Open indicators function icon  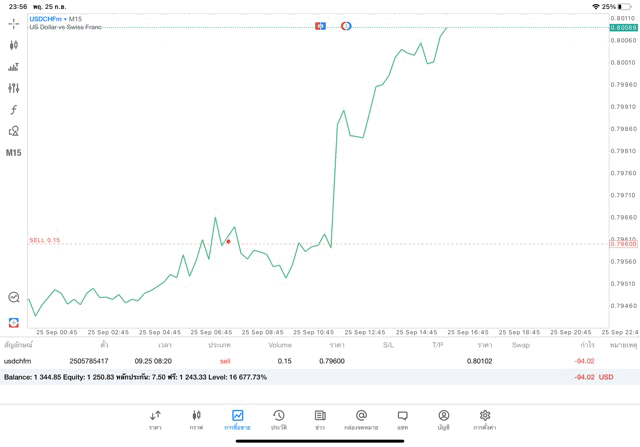pos(13,110)
